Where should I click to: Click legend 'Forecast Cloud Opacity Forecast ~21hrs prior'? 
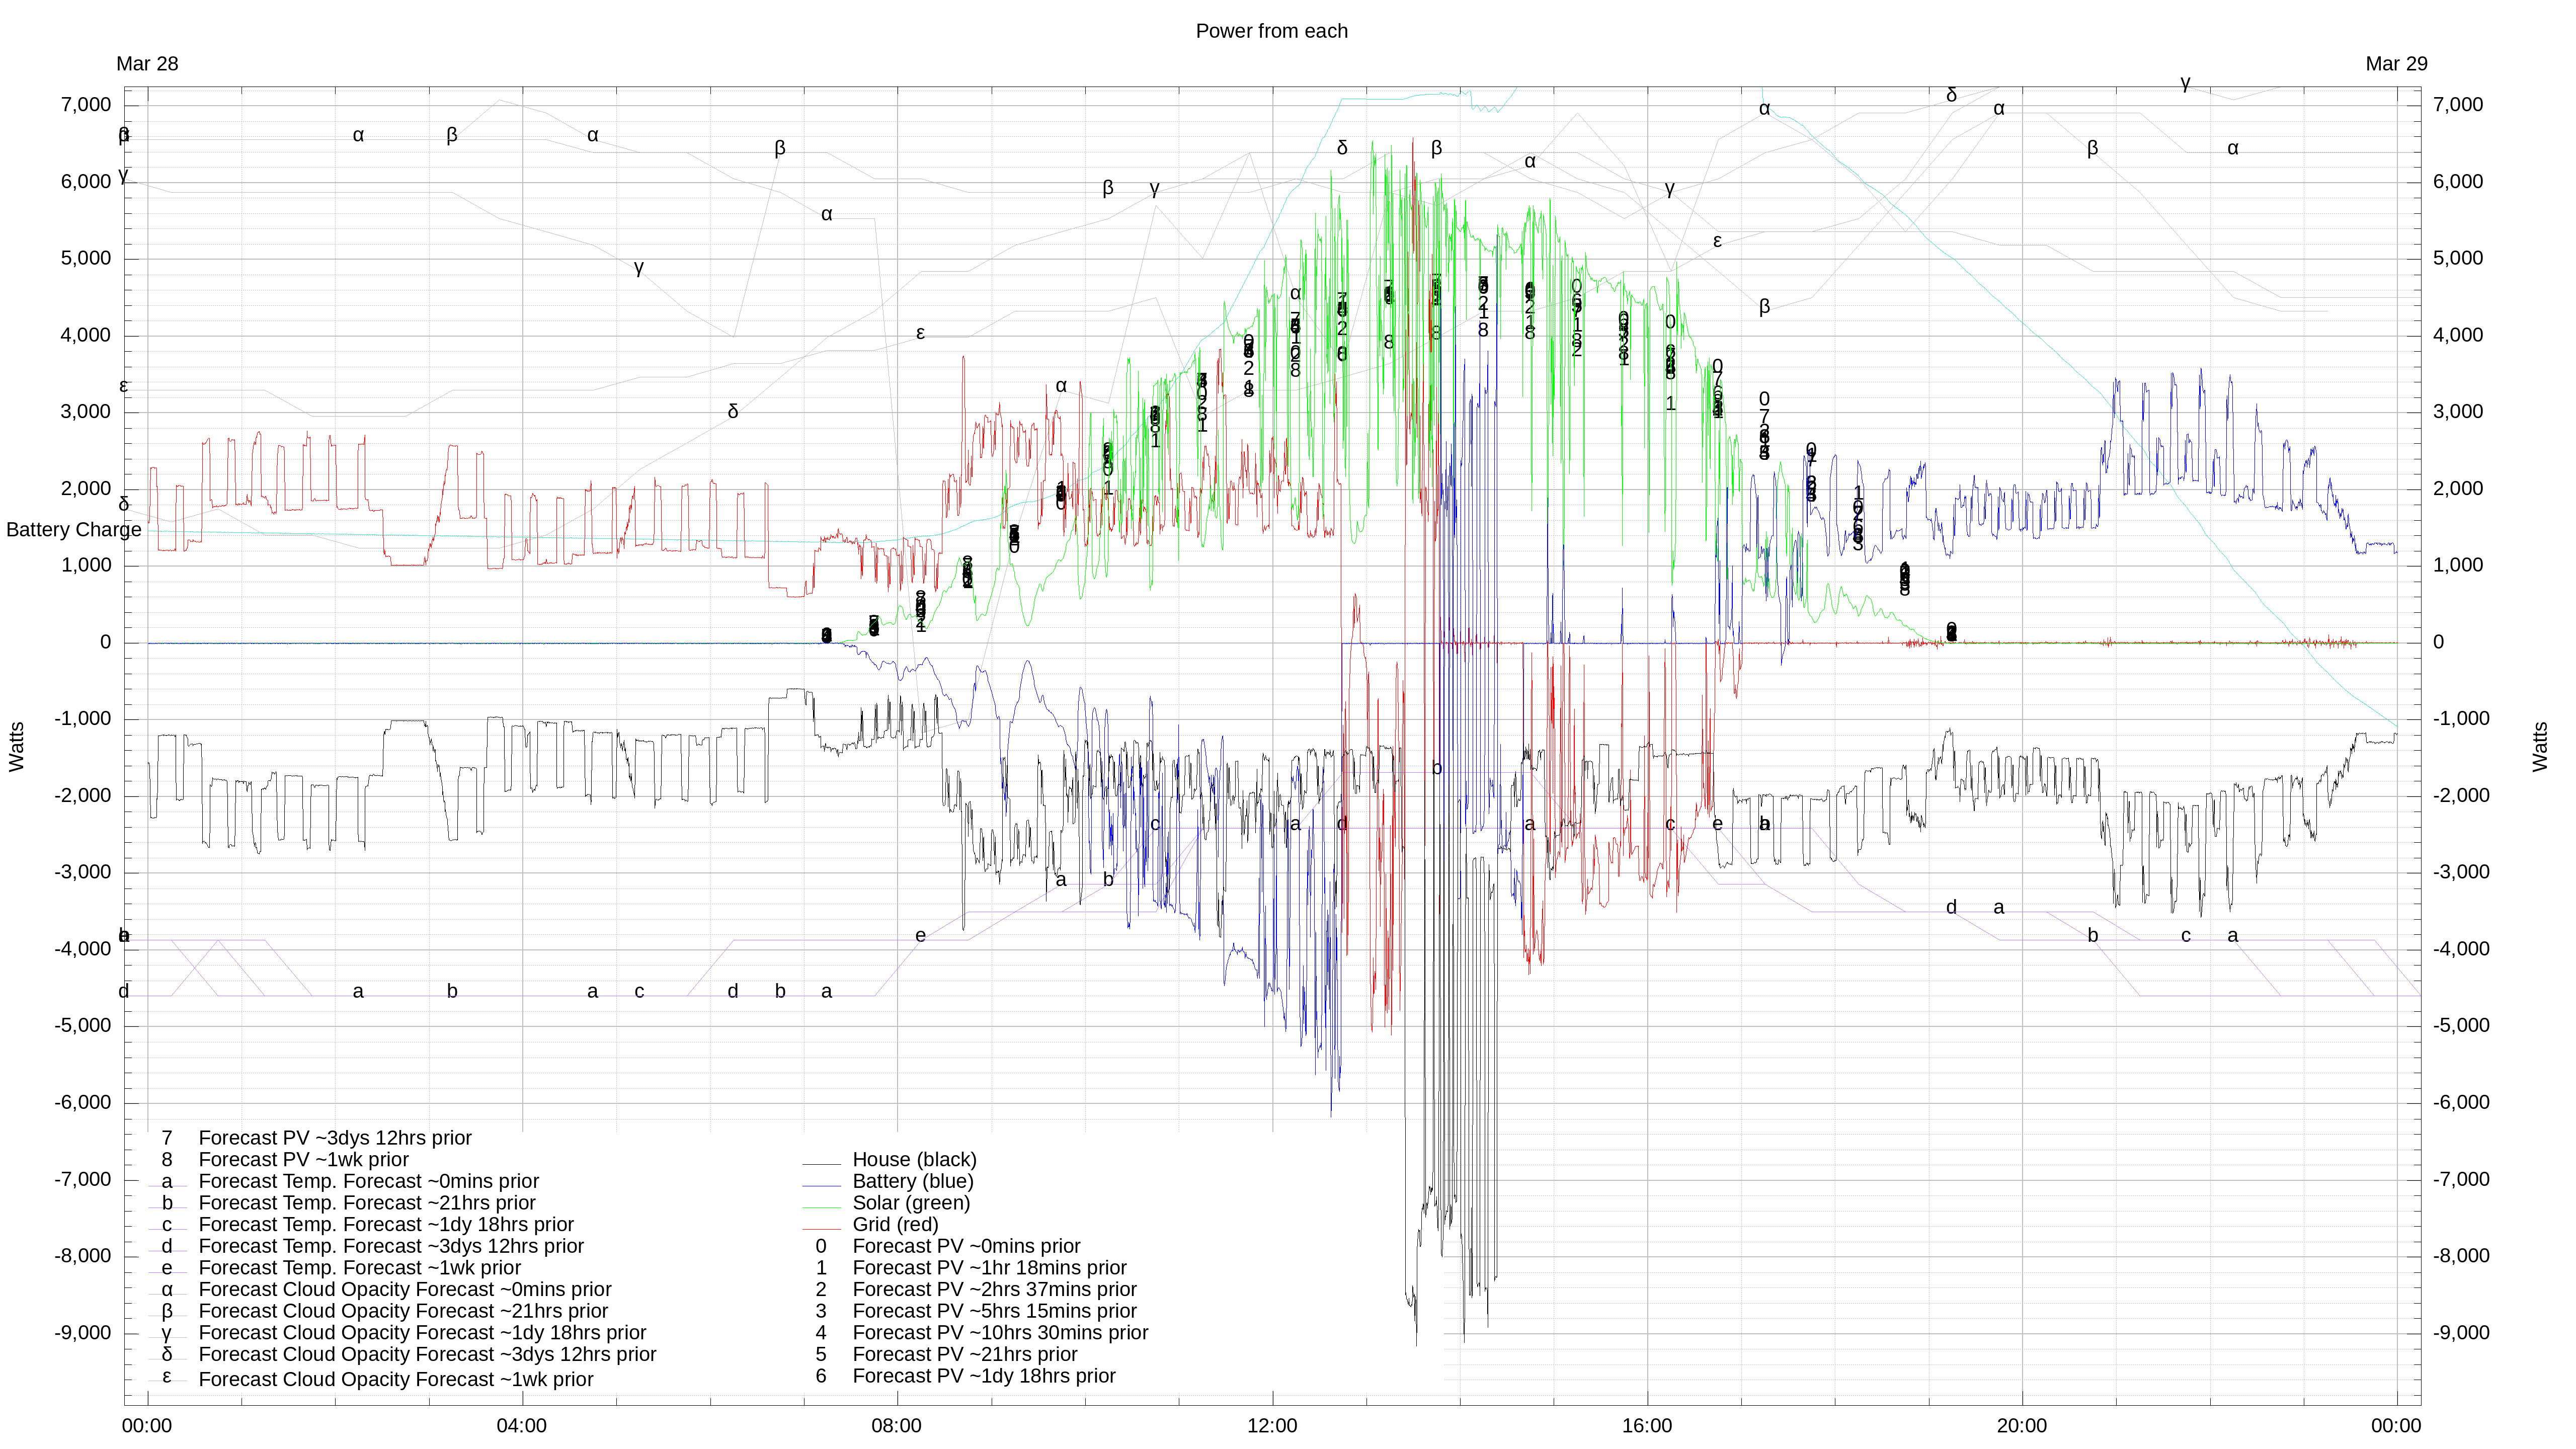[x=403, y=1311]
